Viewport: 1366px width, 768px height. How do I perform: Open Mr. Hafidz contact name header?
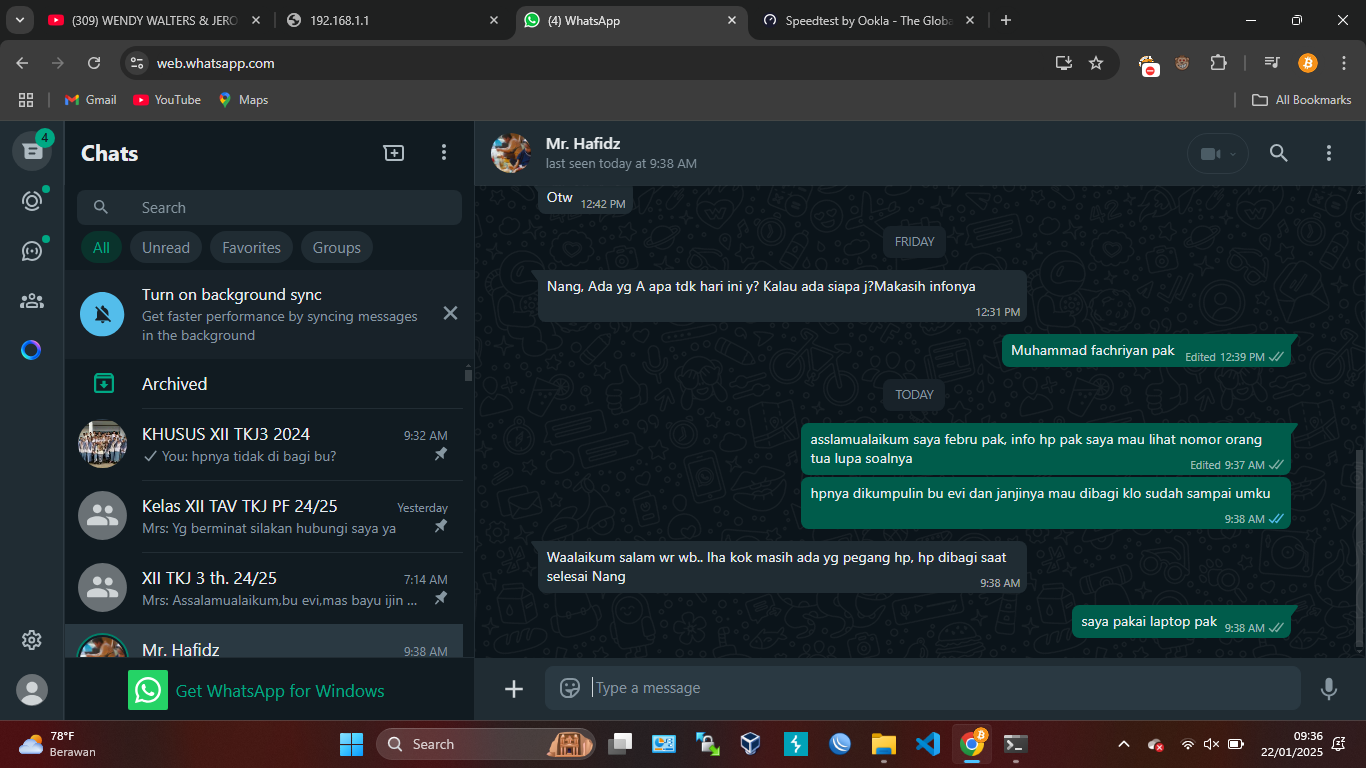[583, 144]
